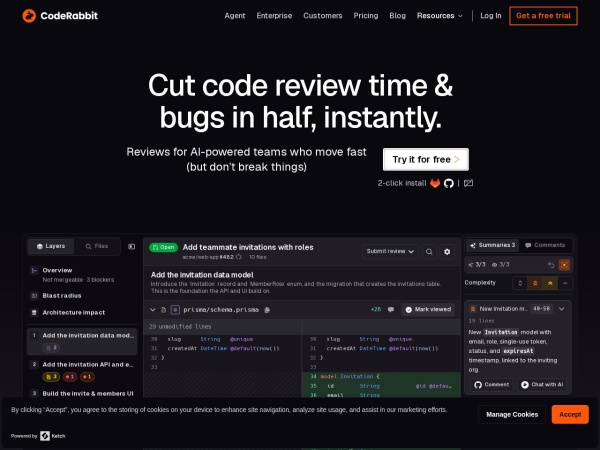Image resolution: width=600 pixels, height=450 pixels.
Task: Click the file count badge under layer 1
Action: (51, 347)
